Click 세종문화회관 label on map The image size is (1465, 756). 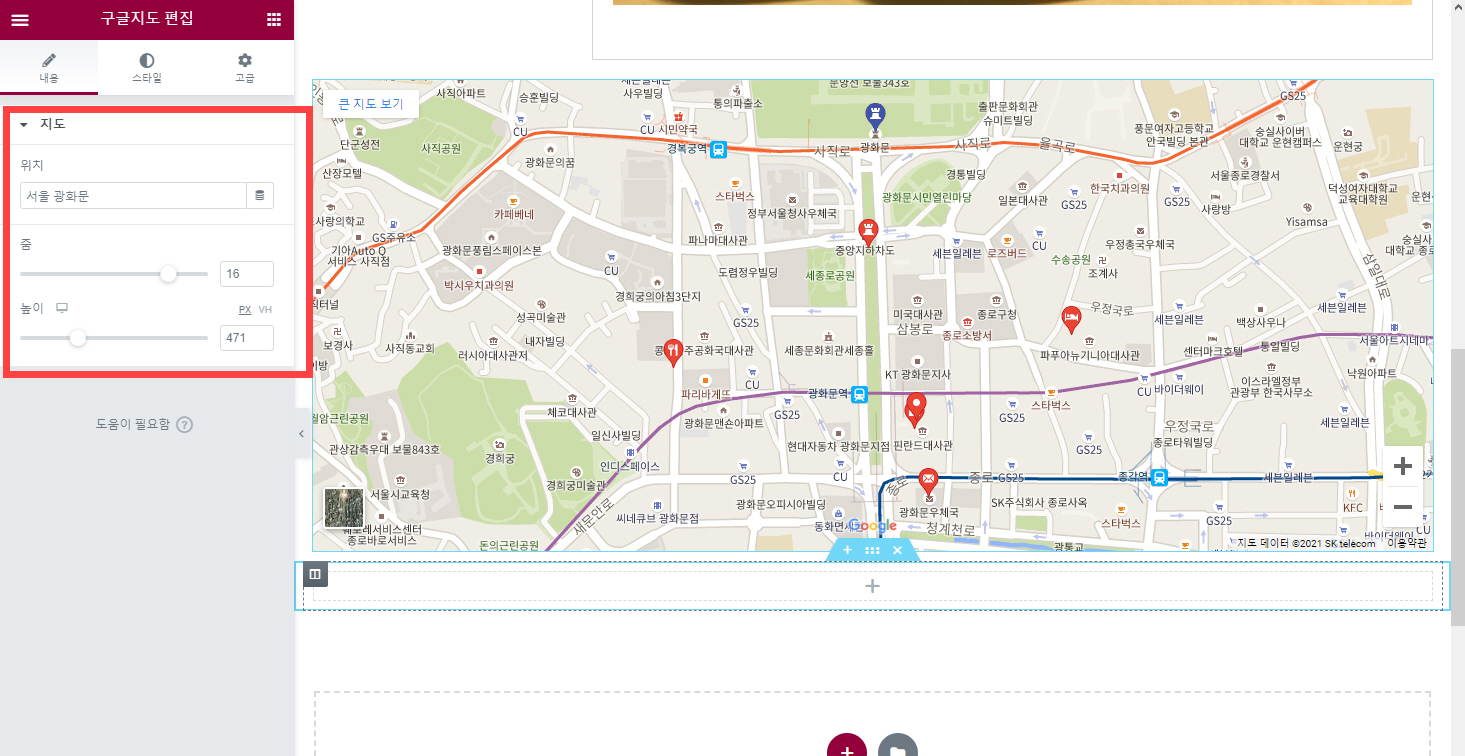click(829, 351)
